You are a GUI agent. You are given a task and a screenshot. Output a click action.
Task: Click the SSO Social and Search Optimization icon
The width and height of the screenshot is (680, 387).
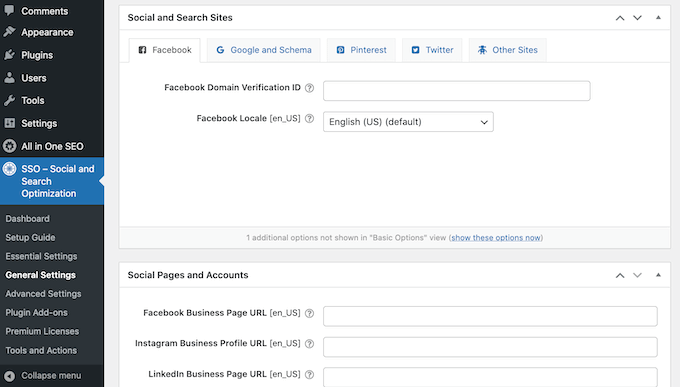click(x=9, y=169)
